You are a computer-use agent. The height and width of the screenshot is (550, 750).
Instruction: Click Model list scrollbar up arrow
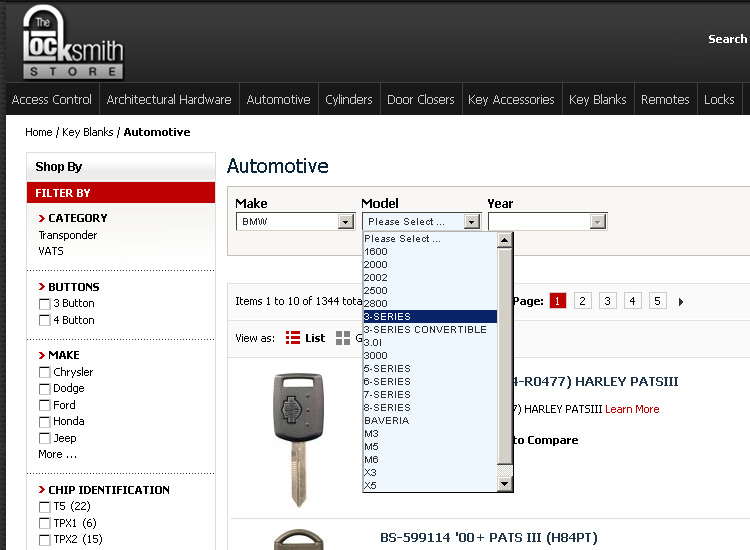point(505,240)
